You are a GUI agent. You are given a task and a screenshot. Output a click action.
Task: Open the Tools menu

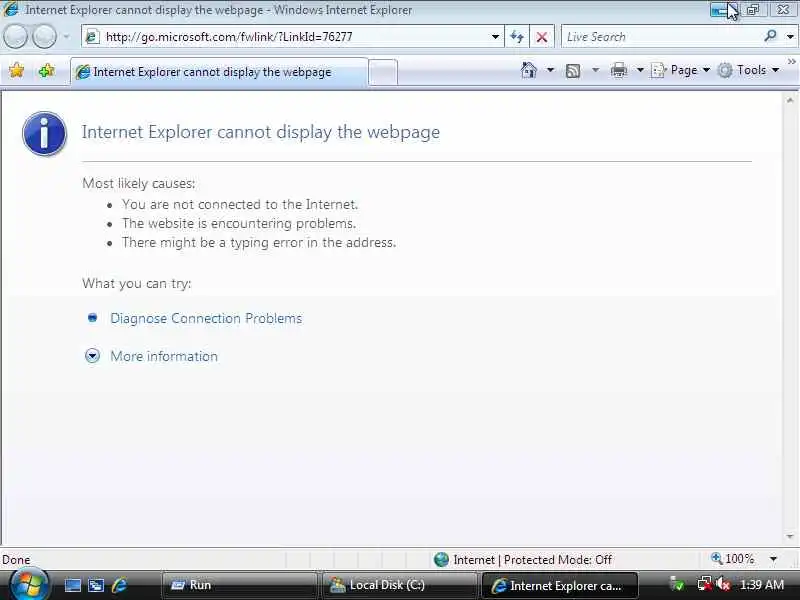click(748, 70)
